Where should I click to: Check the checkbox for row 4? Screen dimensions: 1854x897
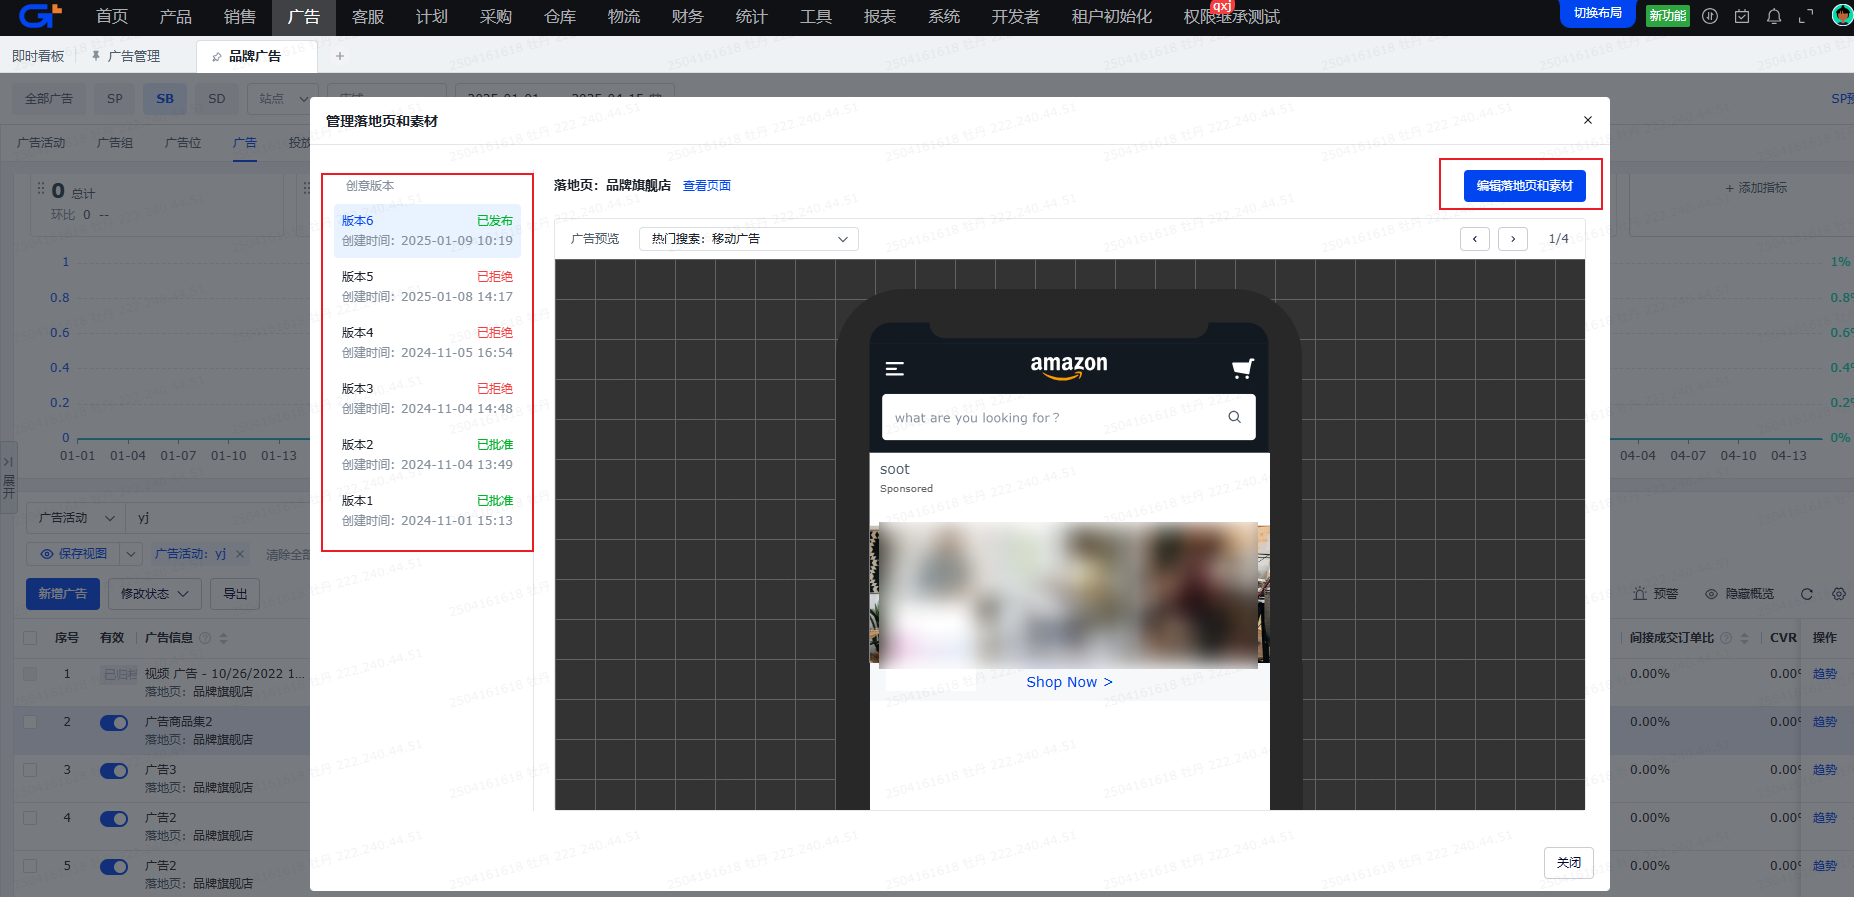click(x=30, y=818)
